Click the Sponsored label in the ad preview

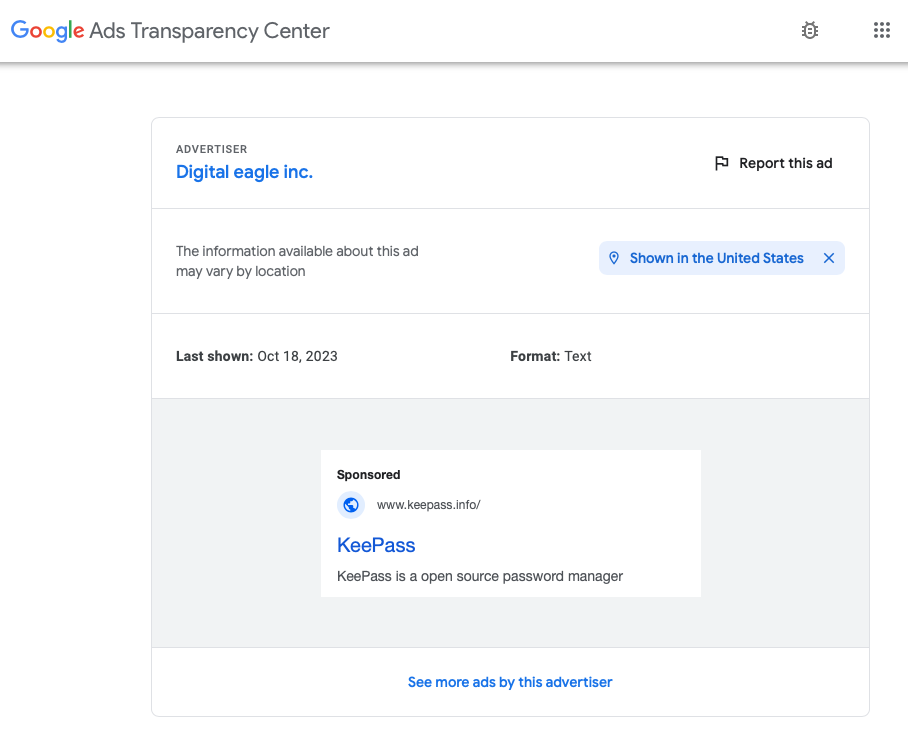[x=368, y=475]
